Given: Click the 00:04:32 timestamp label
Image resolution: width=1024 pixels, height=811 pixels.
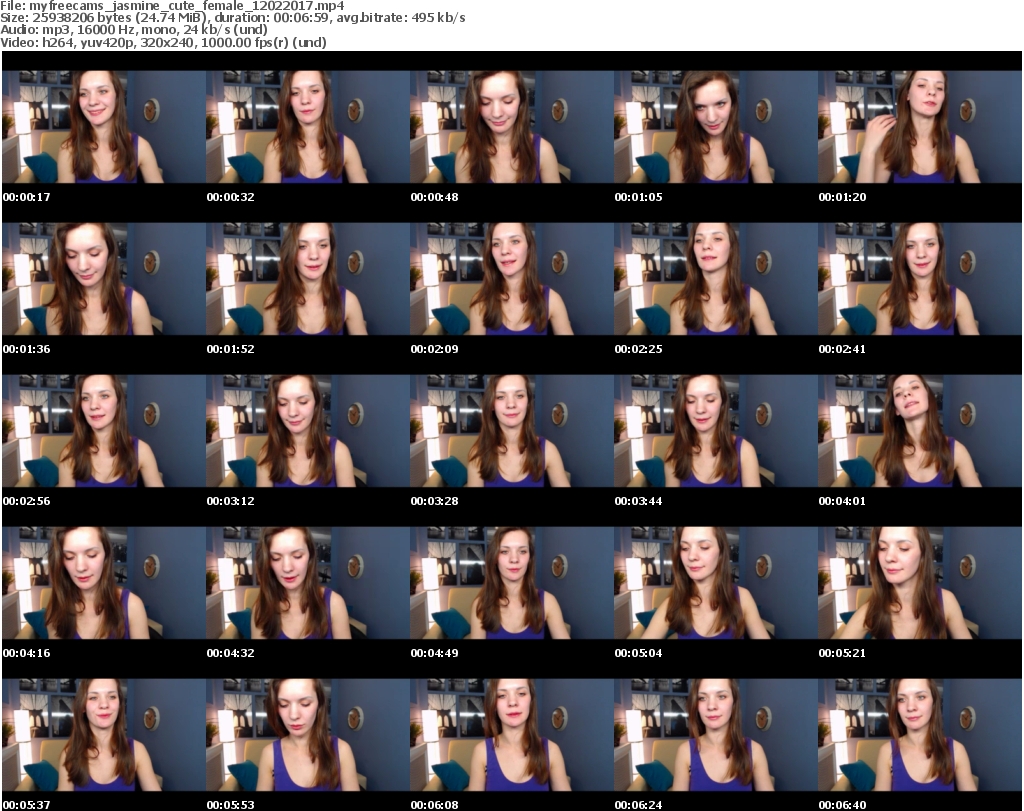Looking at the screenshot, I should coord(231,653).
